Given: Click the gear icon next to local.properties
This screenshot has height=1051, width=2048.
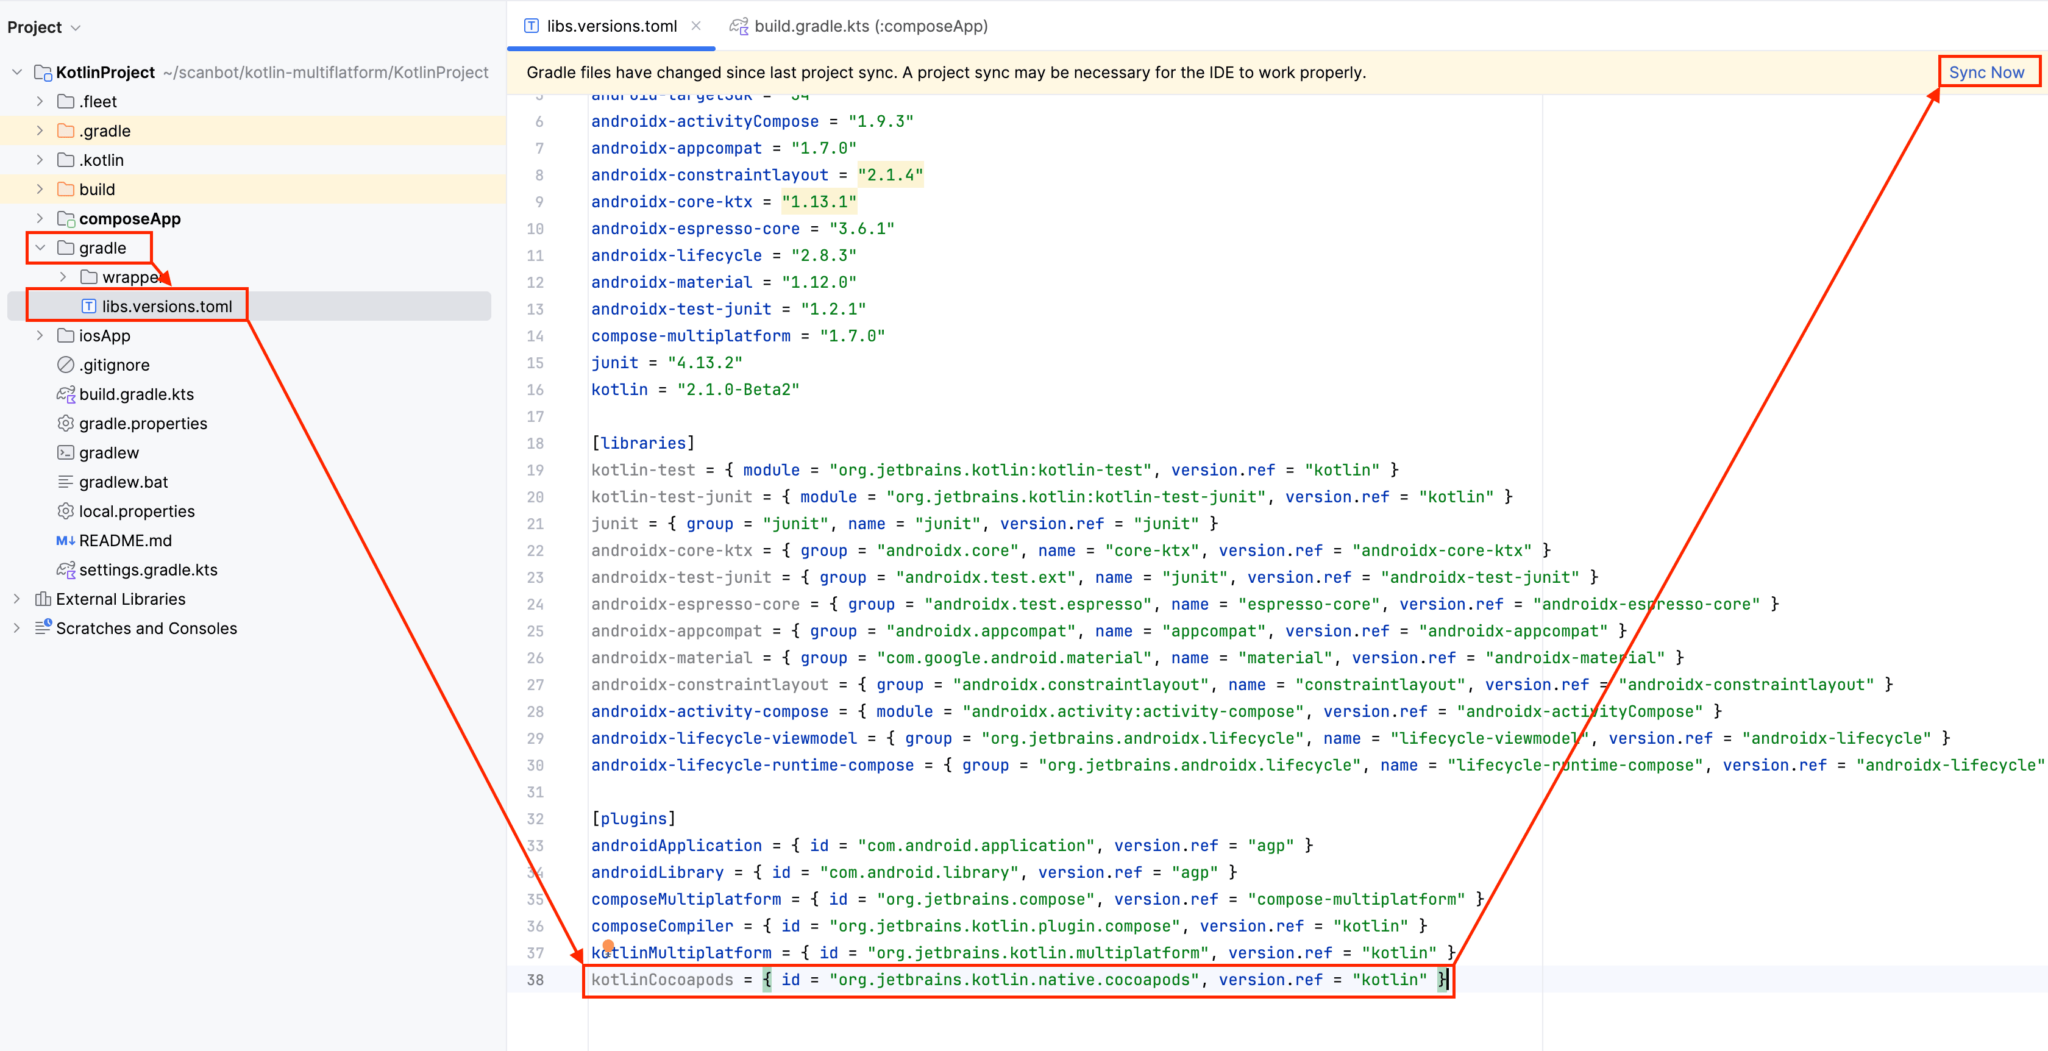Looking at the screenshot, I should click(65, 511).
